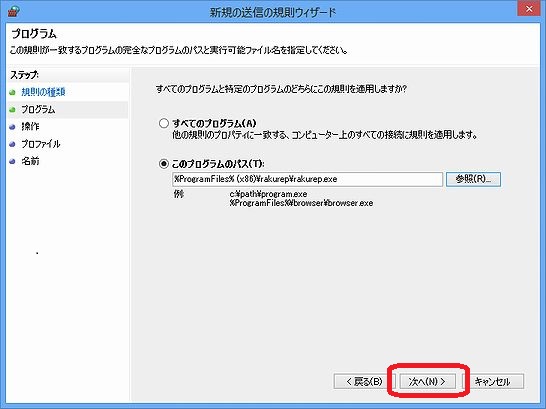The width and height of the screenshot is (546, 409).
Task: Go back with the 戻る(B) button
Action: [x=364, y=382]
